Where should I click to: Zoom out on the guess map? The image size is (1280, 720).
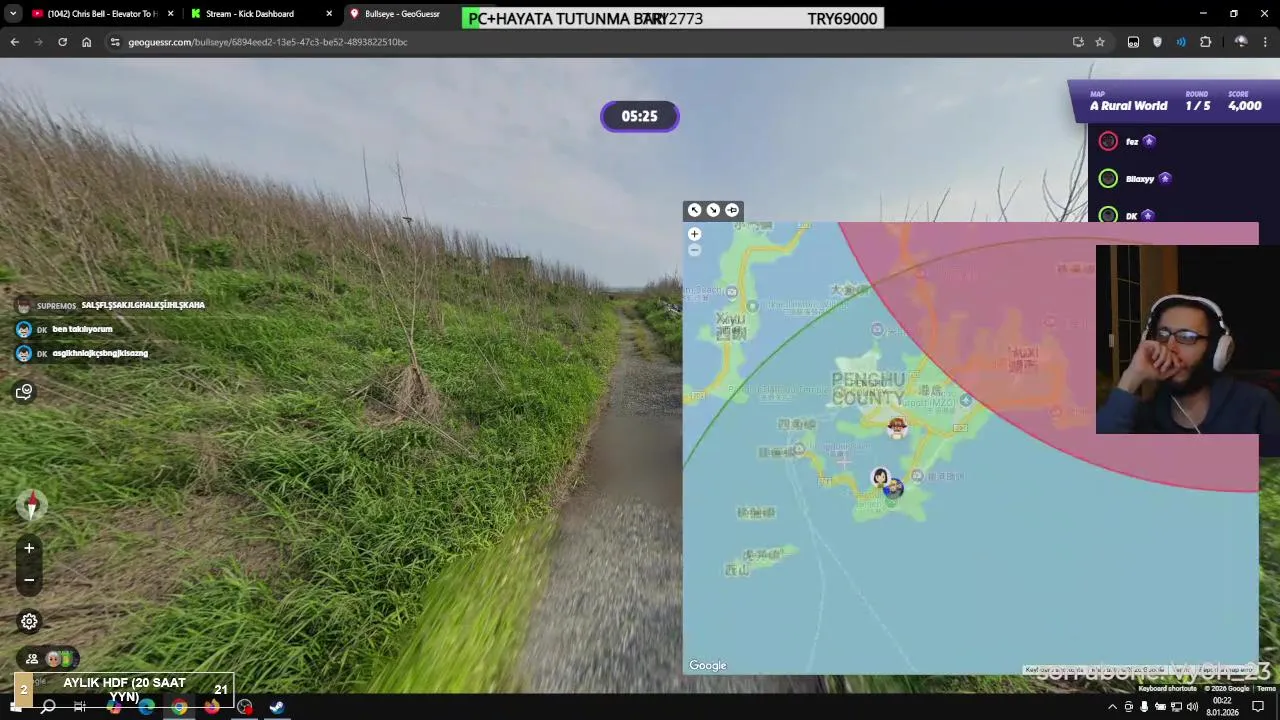694,250
